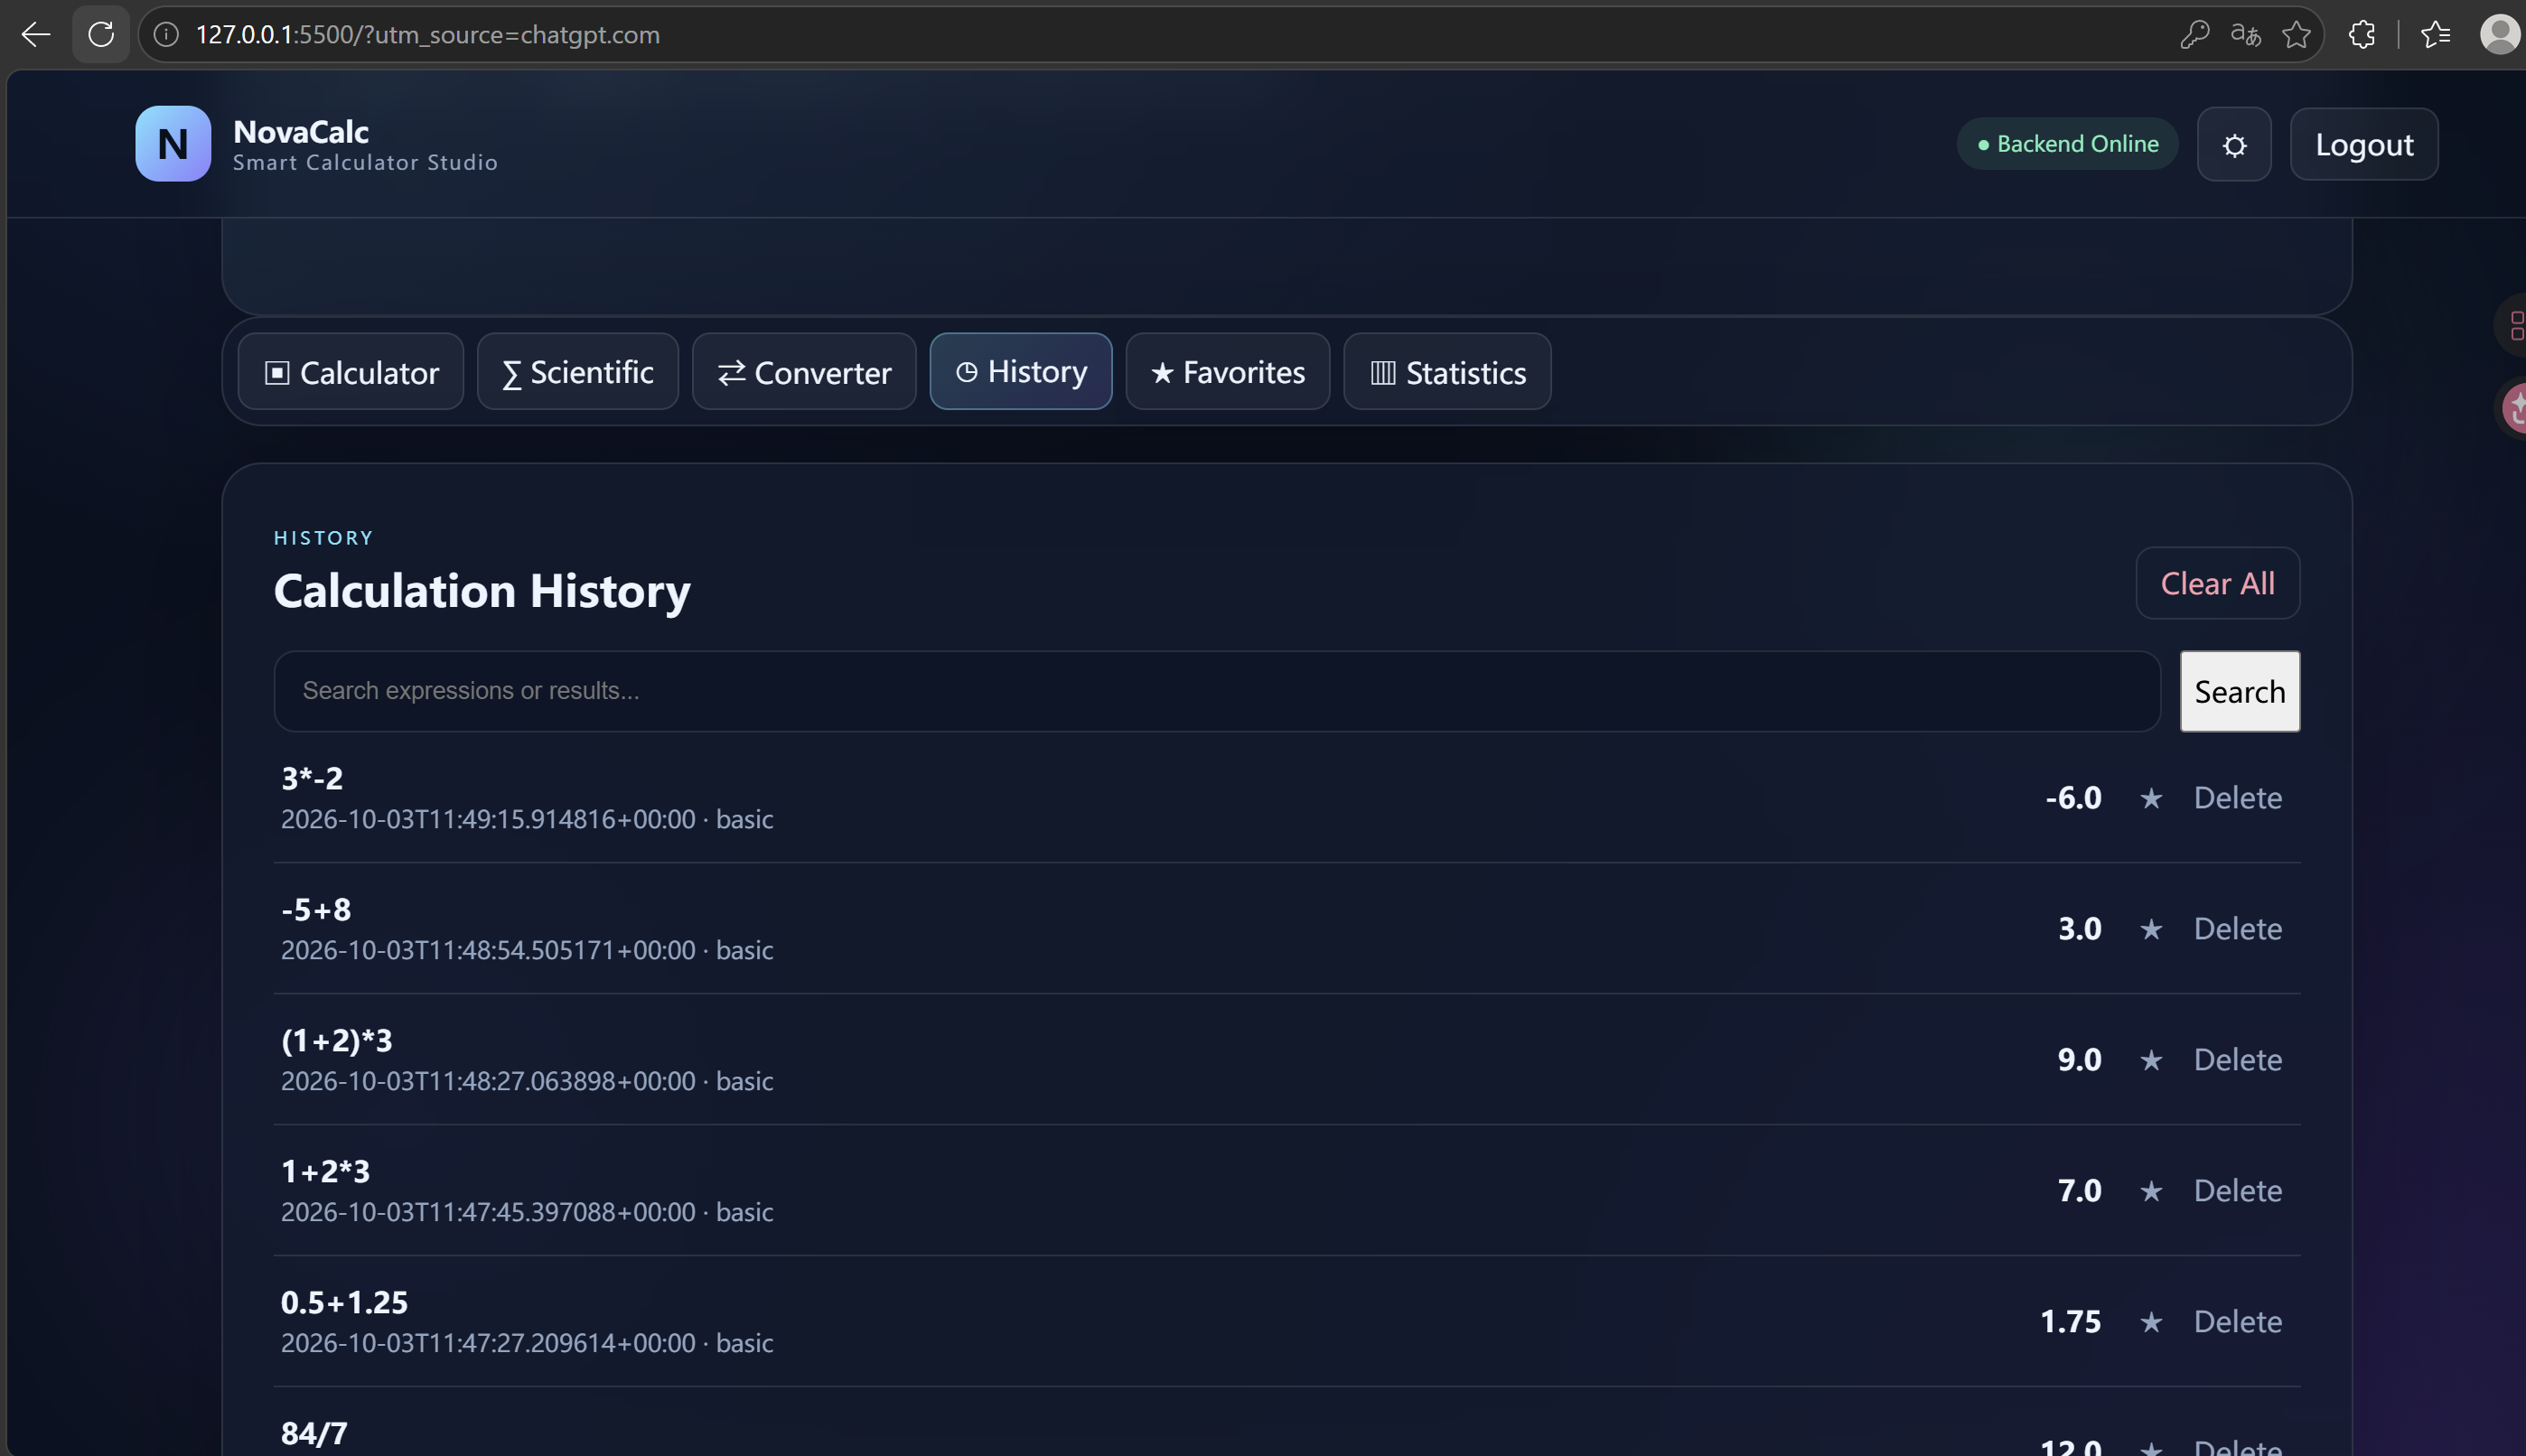
Task: Open the Favorites tab
Action: click(1228, 372)
